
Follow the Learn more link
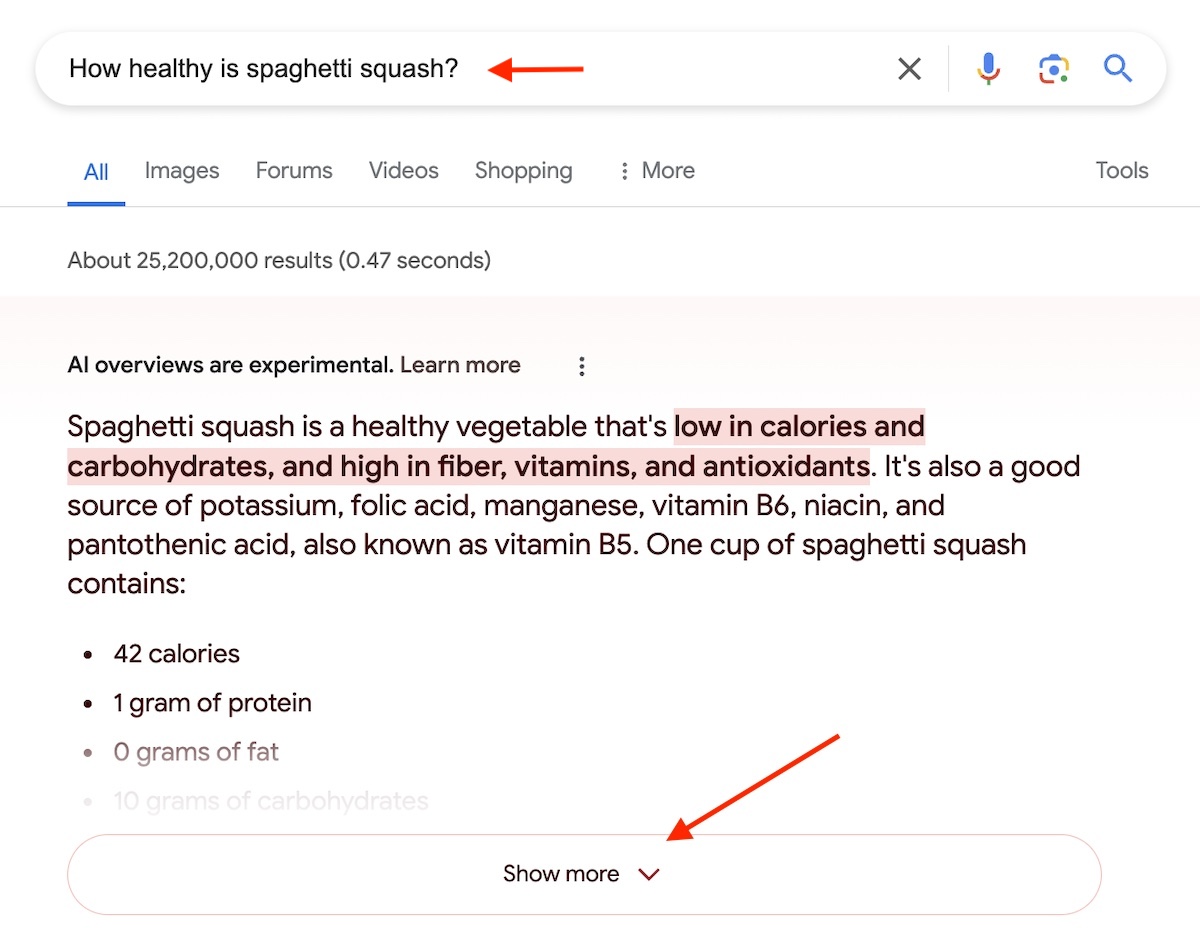(x=460, y=365)
